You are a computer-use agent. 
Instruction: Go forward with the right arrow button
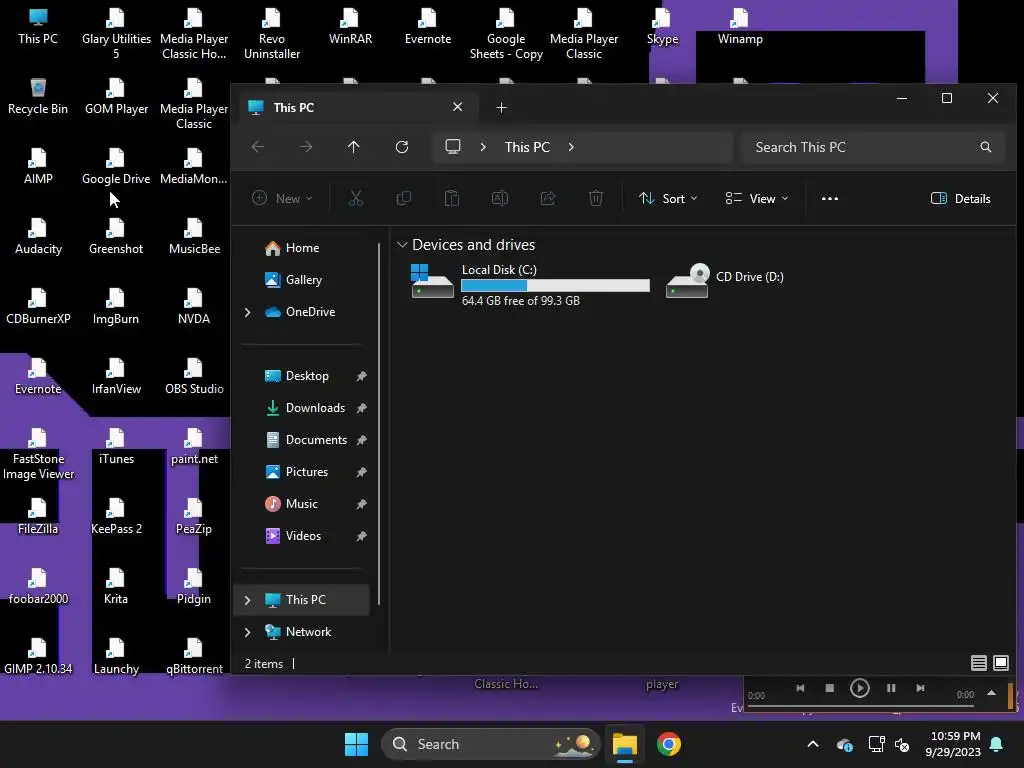point(306,147)
